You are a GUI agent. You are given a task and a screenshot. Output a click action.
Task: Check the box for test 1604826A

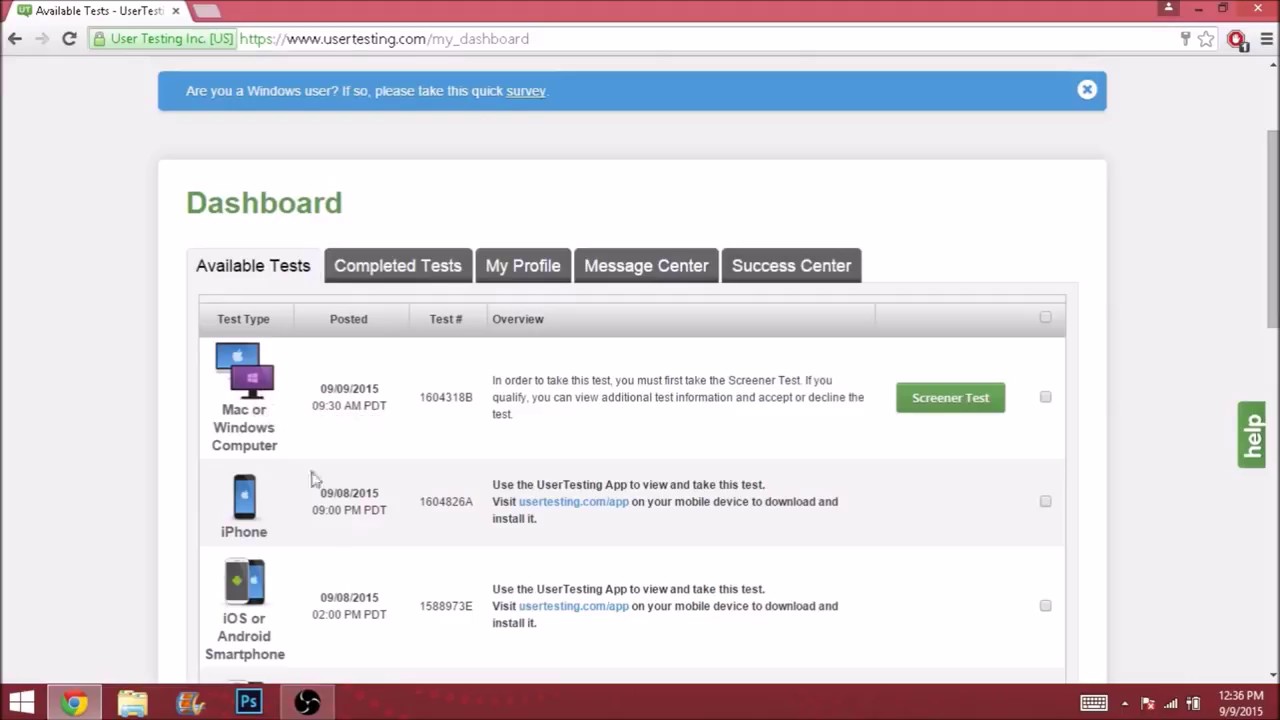coord(1045,501)
